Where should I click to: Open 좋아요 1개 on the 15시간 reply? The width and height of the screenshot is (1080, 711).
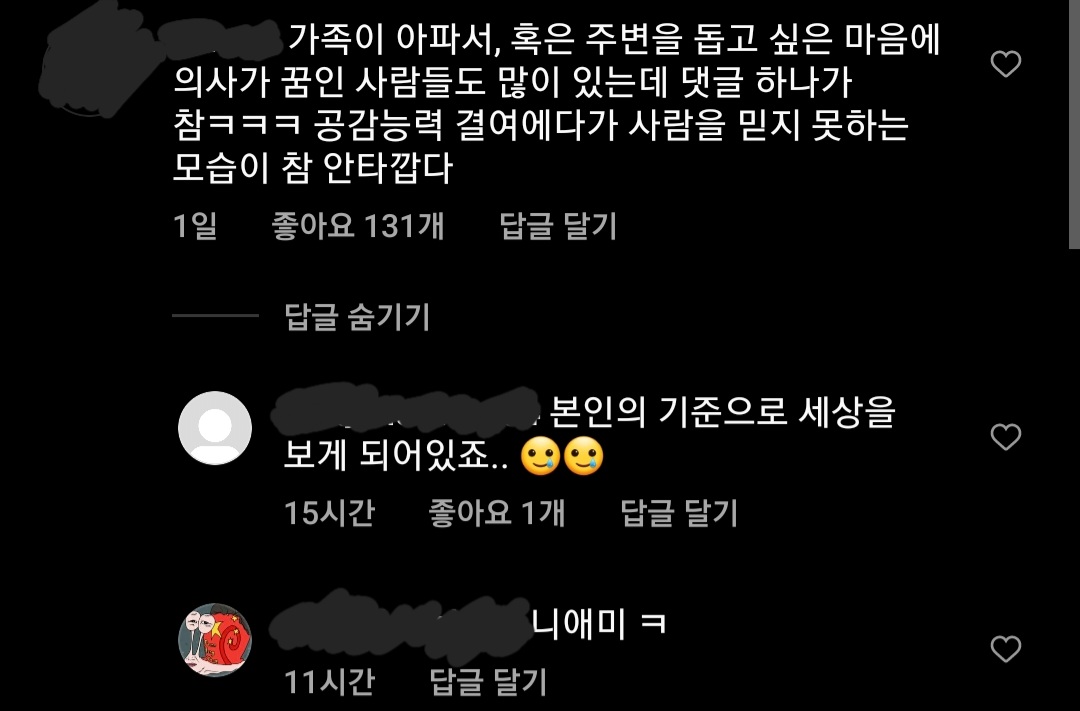[497, 513]
